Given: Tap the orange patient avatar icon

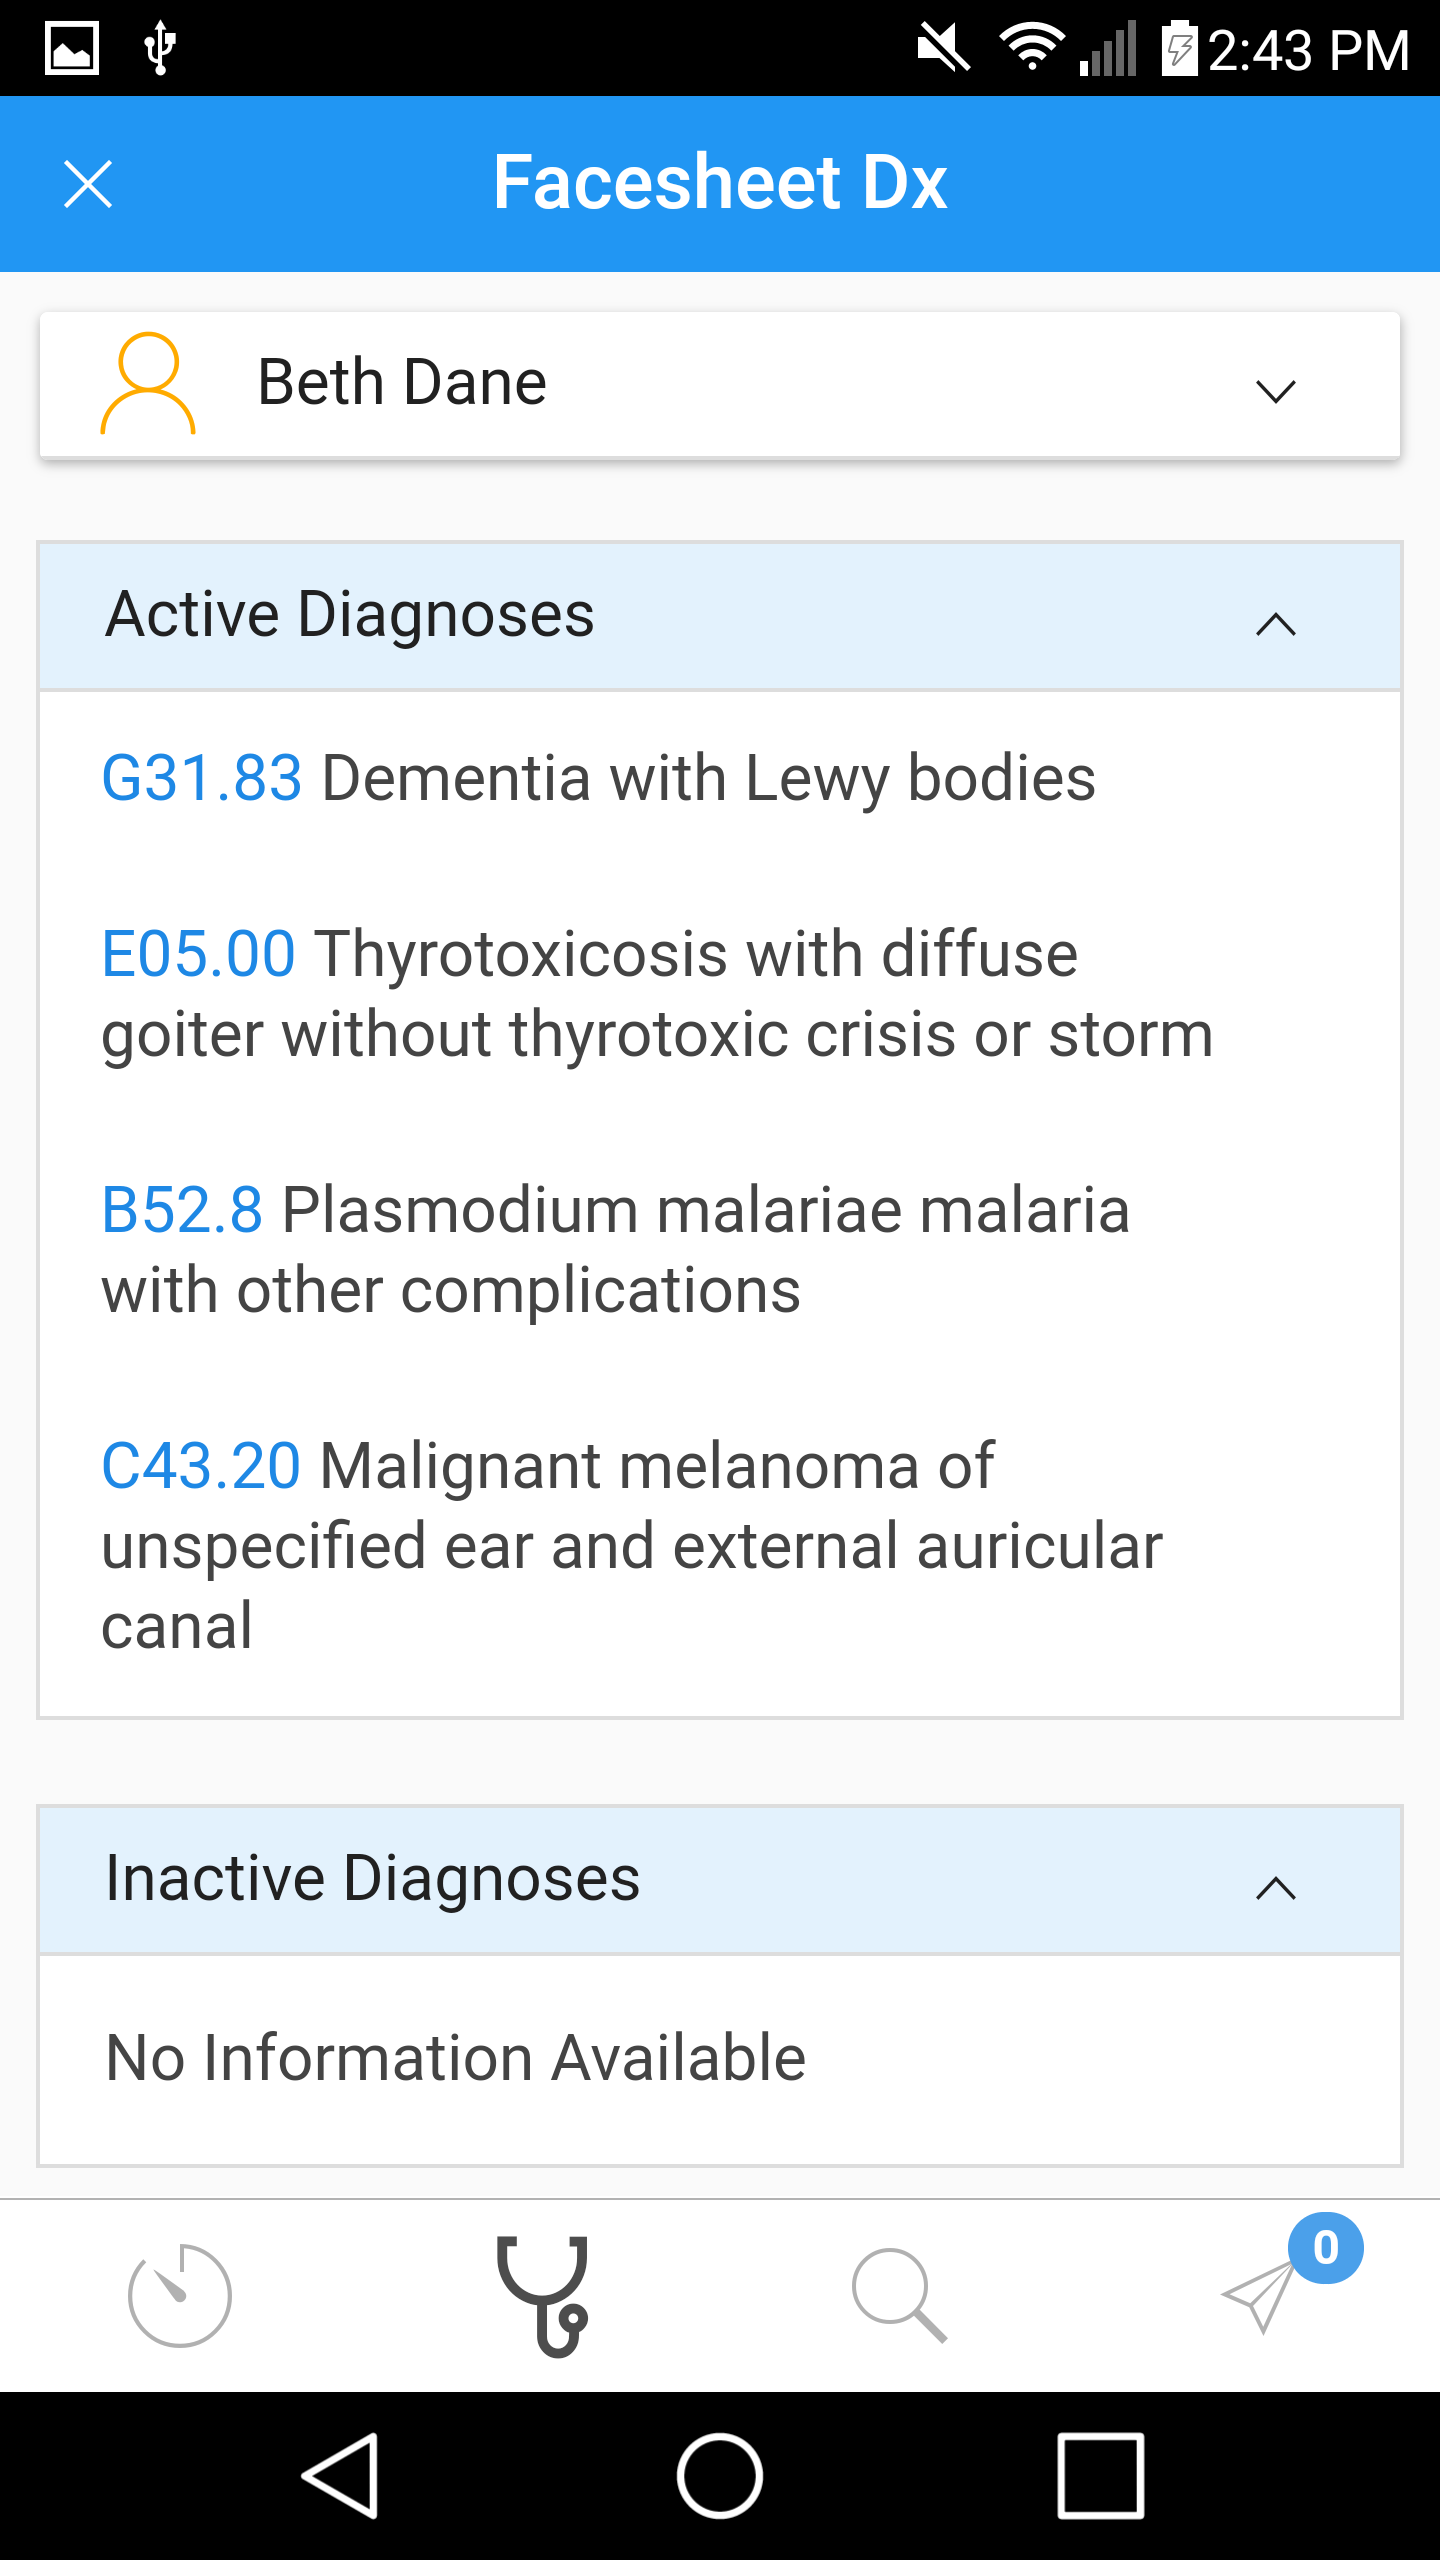Looking at the screenshot, I should tap(148, 384).
